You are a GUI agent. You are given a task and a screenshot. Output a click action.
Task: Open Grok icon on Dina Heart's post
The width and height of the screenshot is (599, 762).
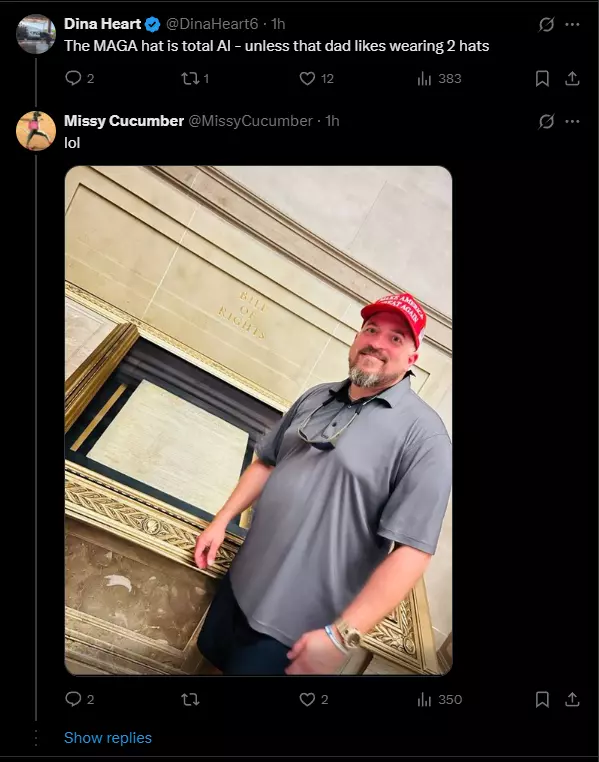pos(547,24)
